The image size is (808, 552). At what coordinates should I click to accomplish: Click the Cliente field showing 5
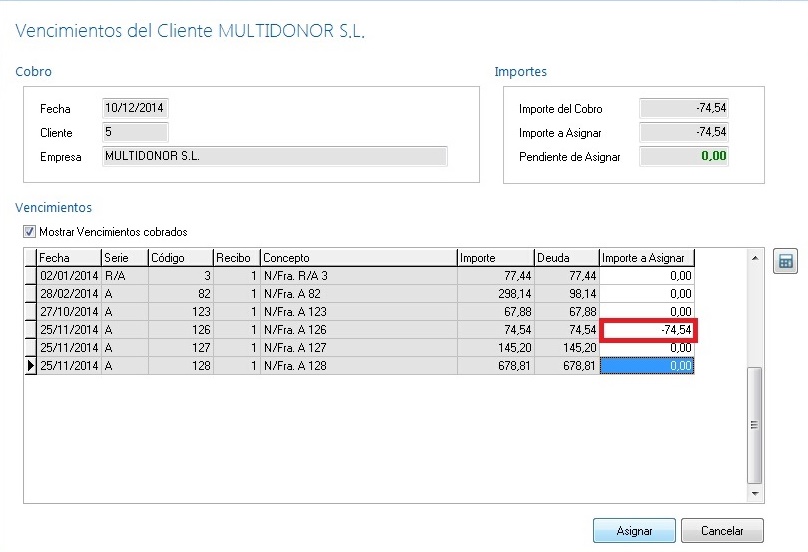pos(135,132)
